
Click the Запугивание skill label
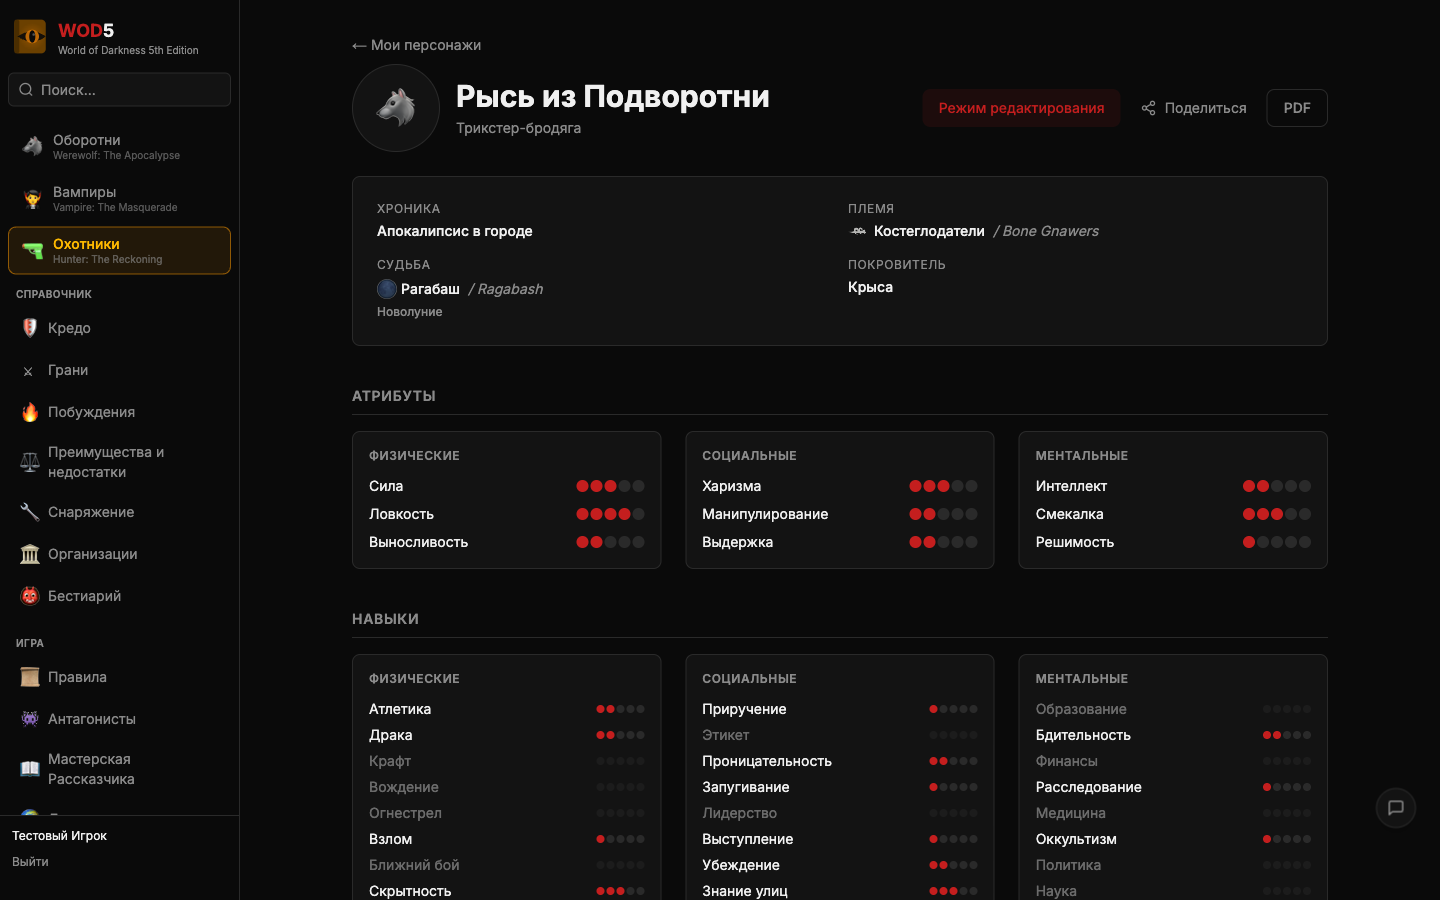(745, 787)
